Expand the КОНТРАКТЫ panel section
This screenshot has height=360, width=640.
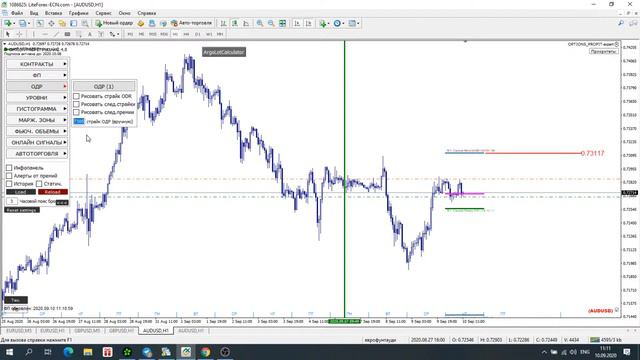(37, 64)
